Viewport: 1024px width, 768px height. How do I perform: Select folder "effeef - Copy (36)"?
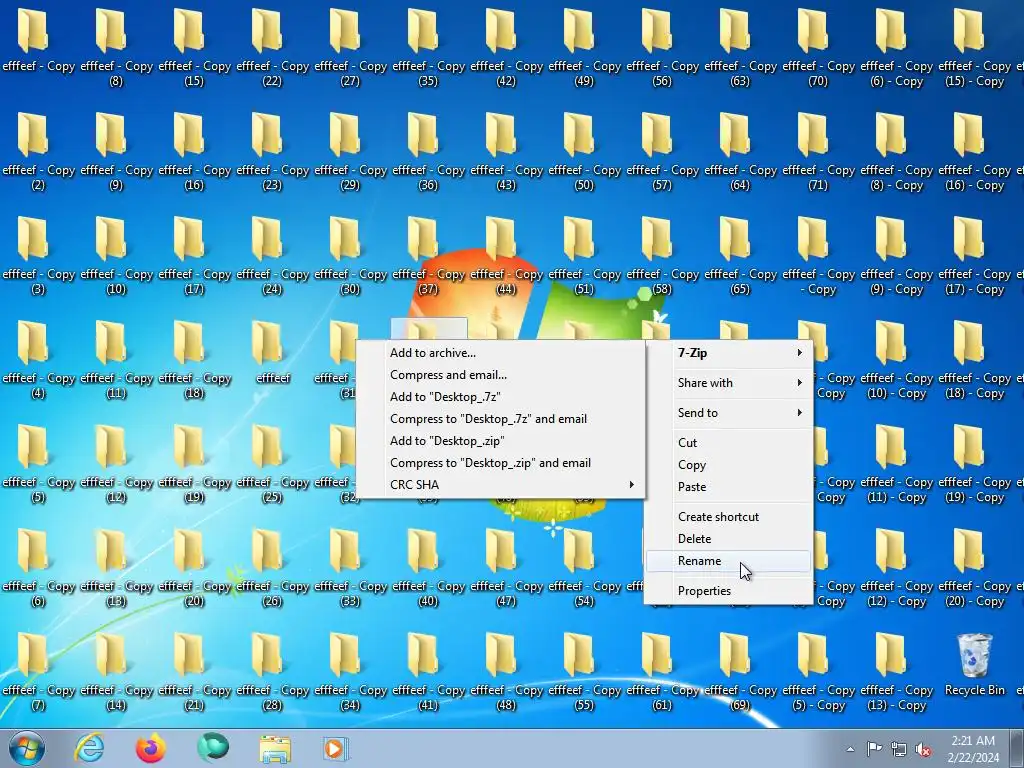(x=428, y=152)
